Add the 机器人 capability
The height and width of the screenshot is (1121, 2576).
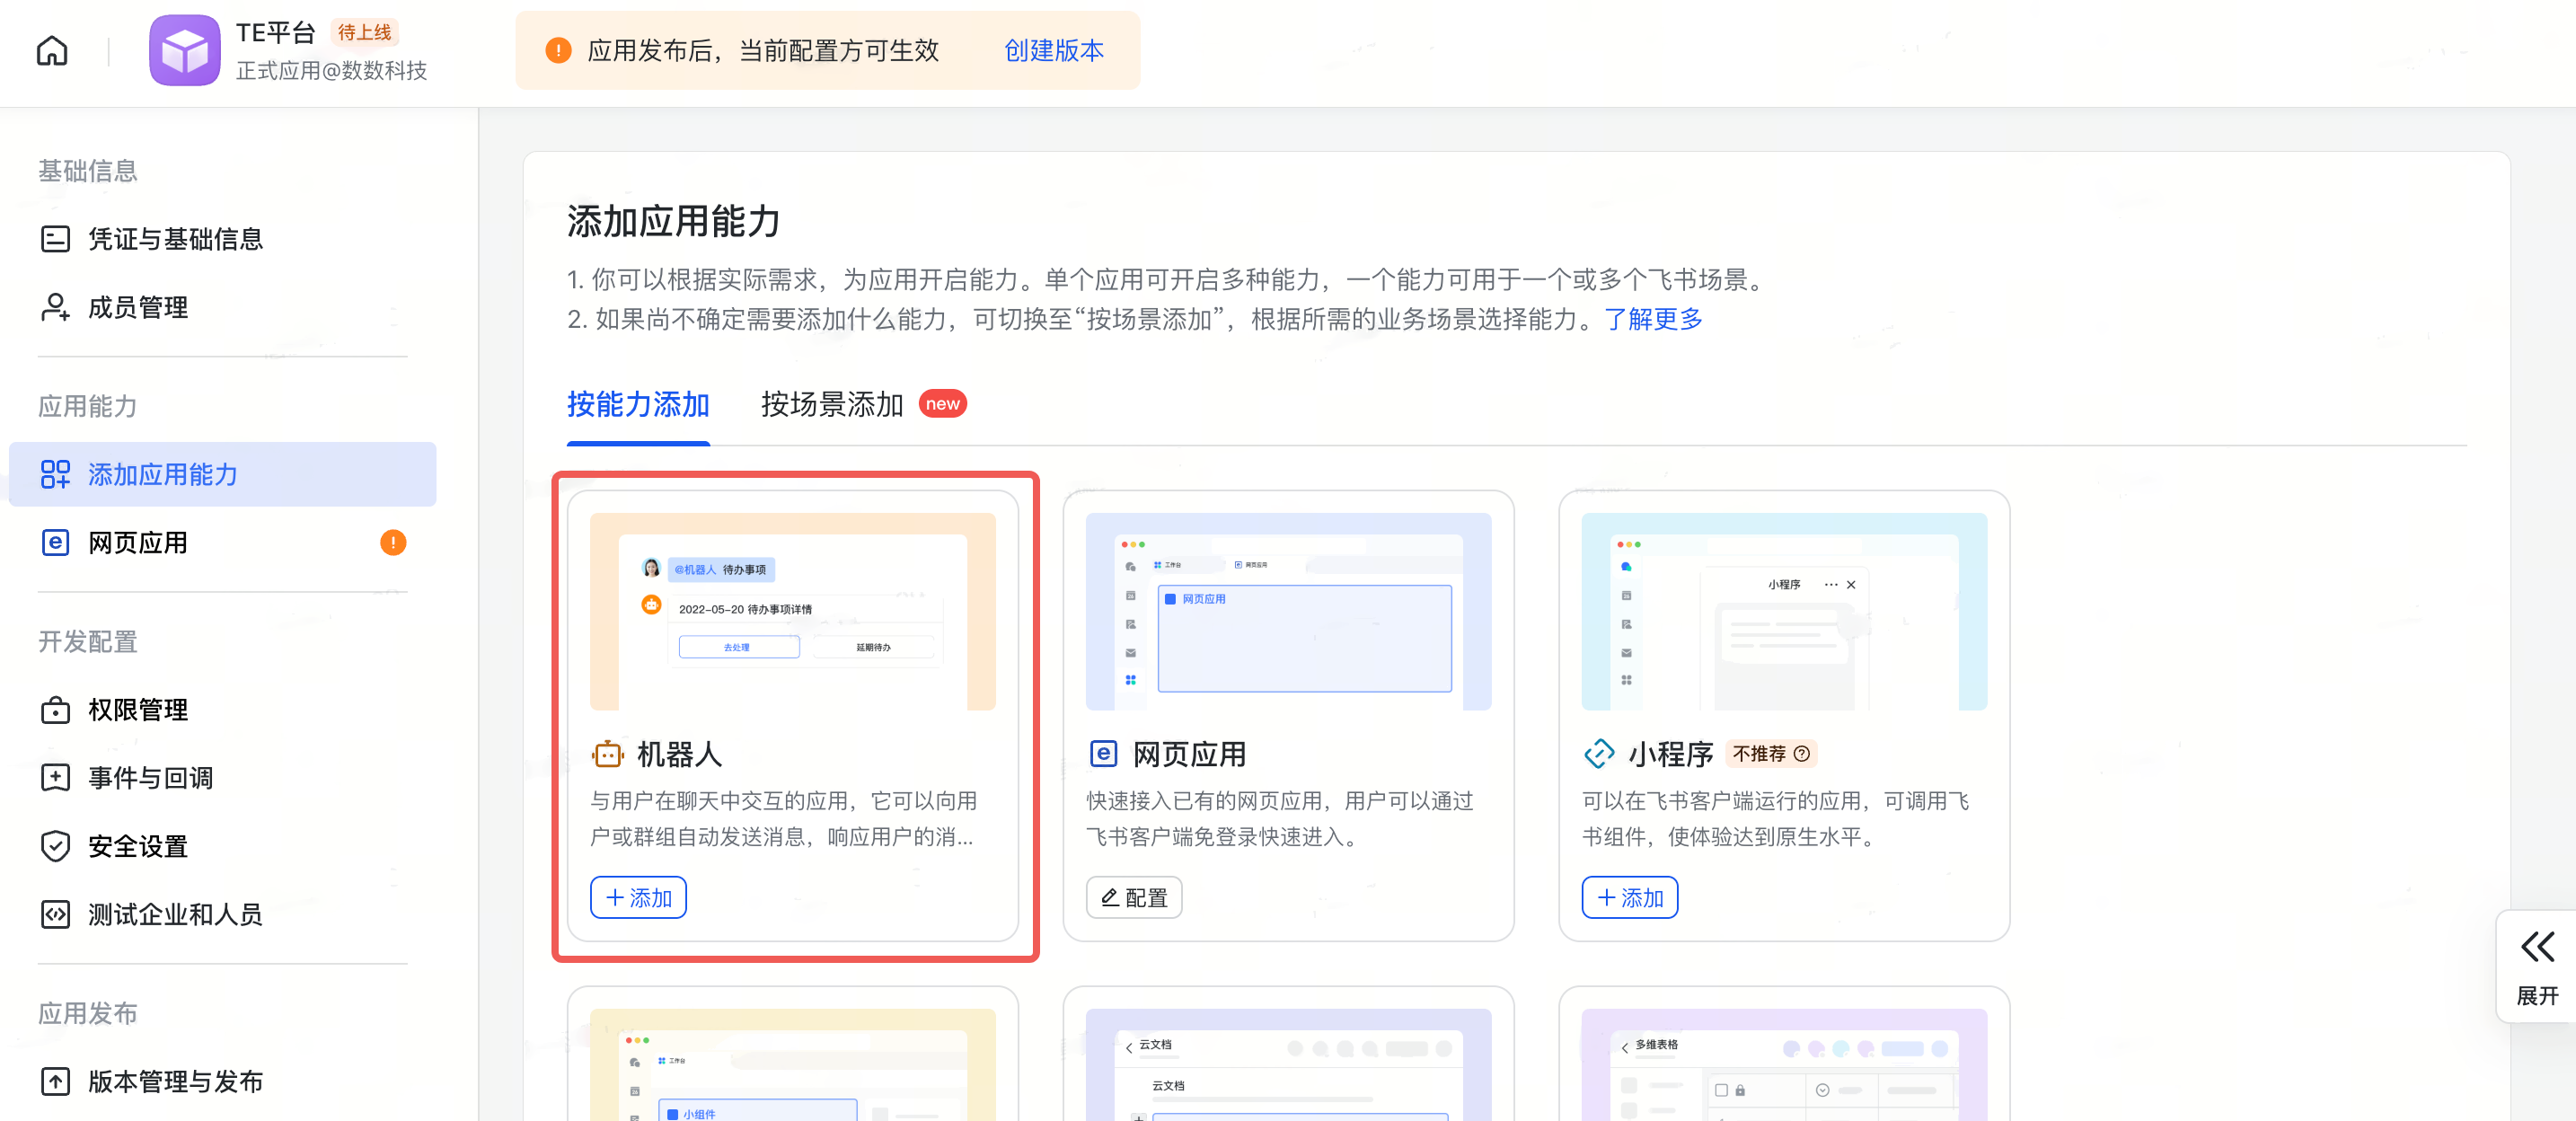pyautogui.click(x=638, y=897)
